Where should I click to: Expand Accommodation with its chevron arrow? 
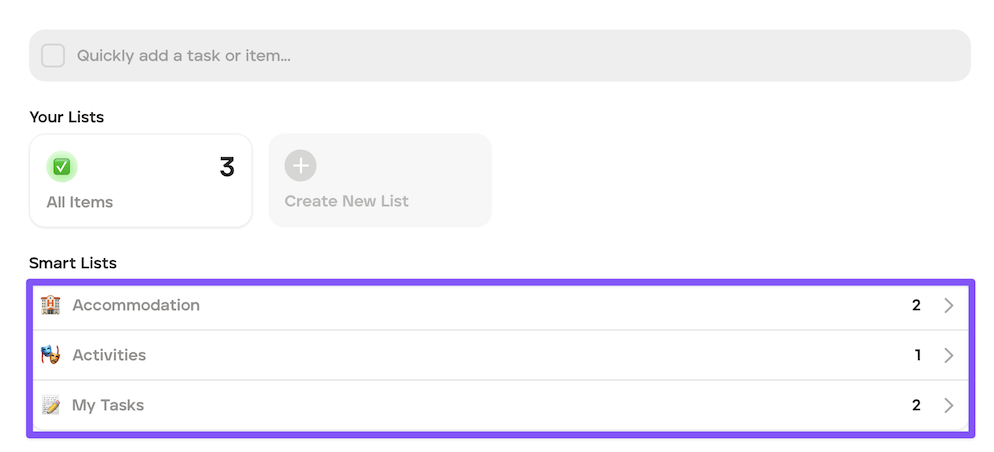click(948, 306)
